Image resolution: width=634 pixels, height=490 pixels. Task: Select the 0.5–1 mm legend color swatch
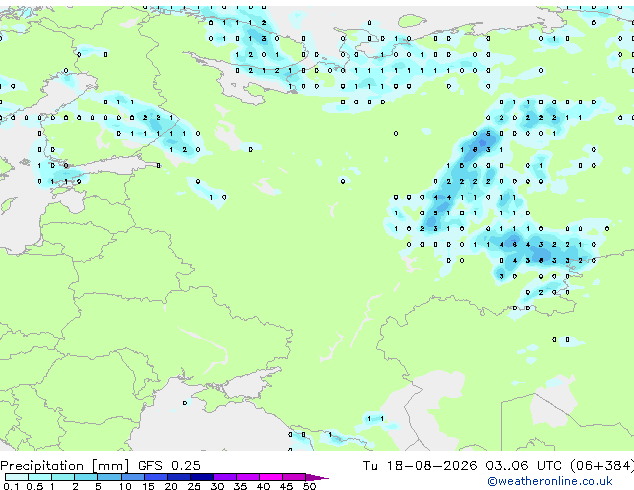point(40,477)
